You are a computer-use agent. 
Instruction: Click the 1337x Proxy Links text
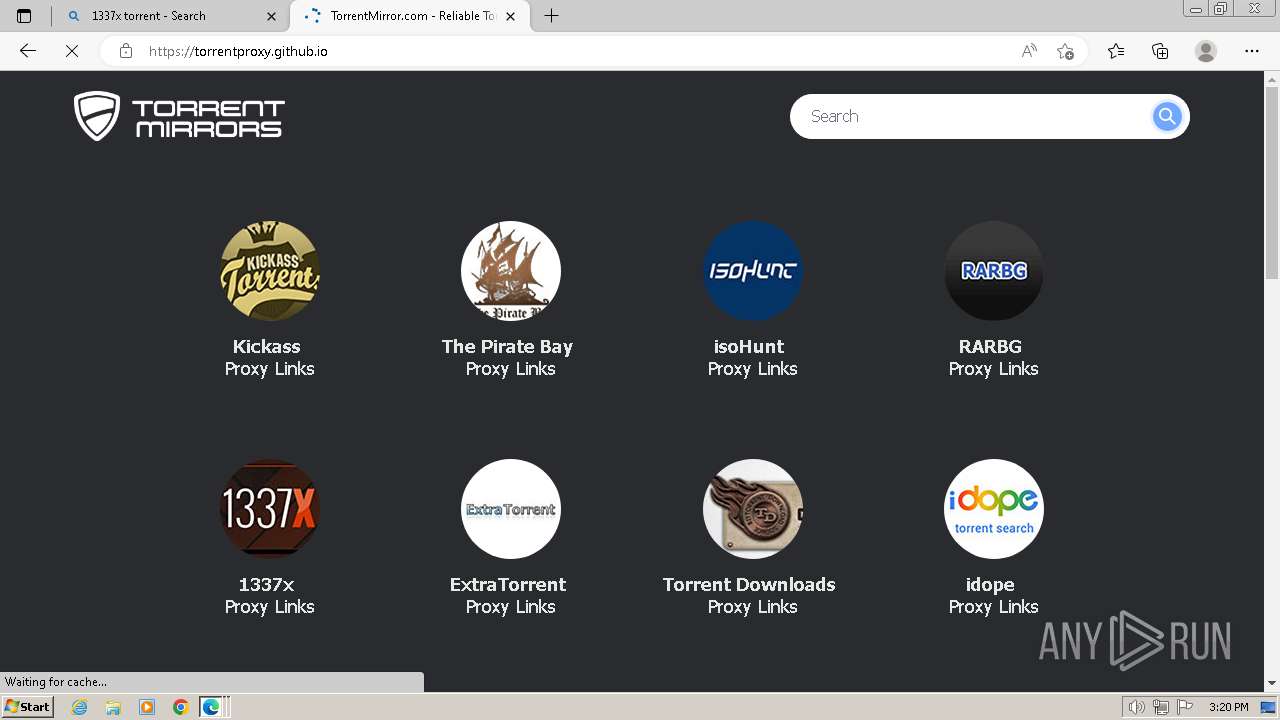pos(270,607)
